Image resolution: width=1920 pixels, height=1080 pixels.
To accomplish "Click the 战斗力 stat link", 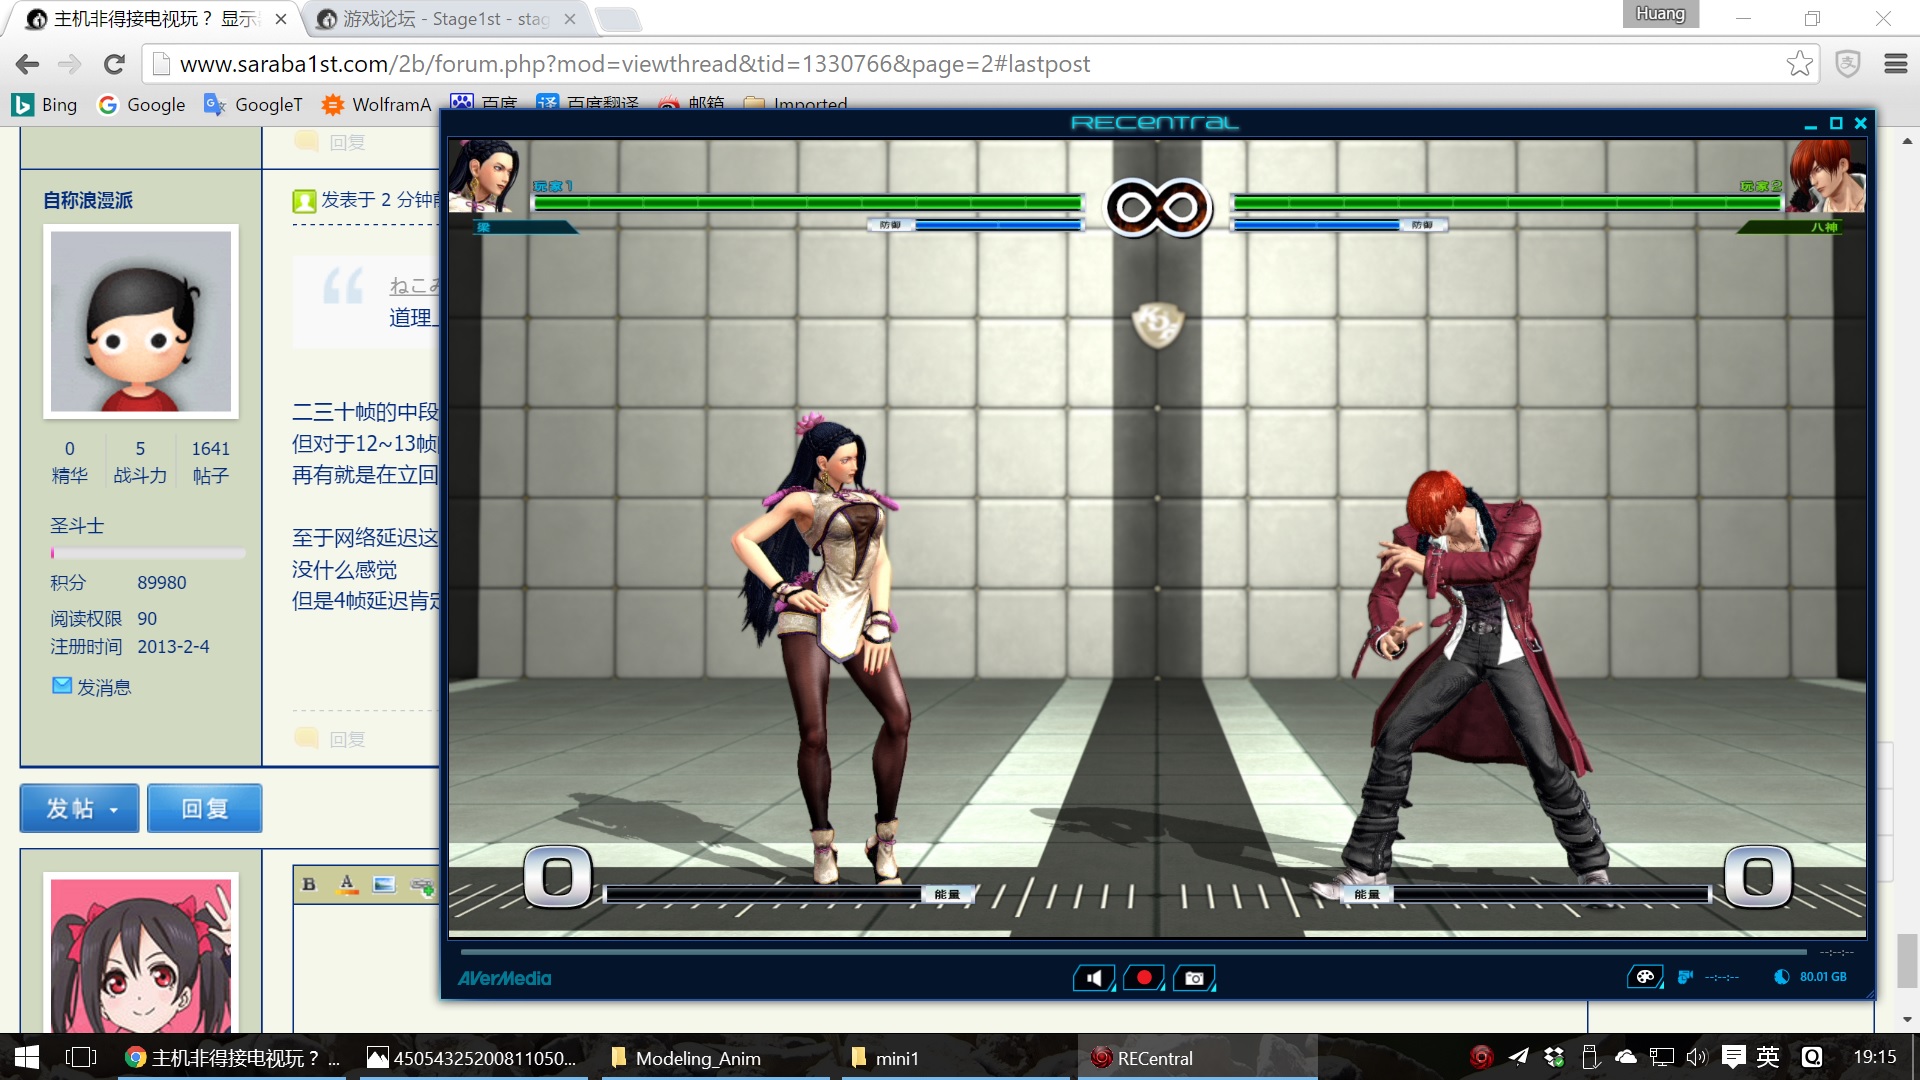I will pos(140,476).
